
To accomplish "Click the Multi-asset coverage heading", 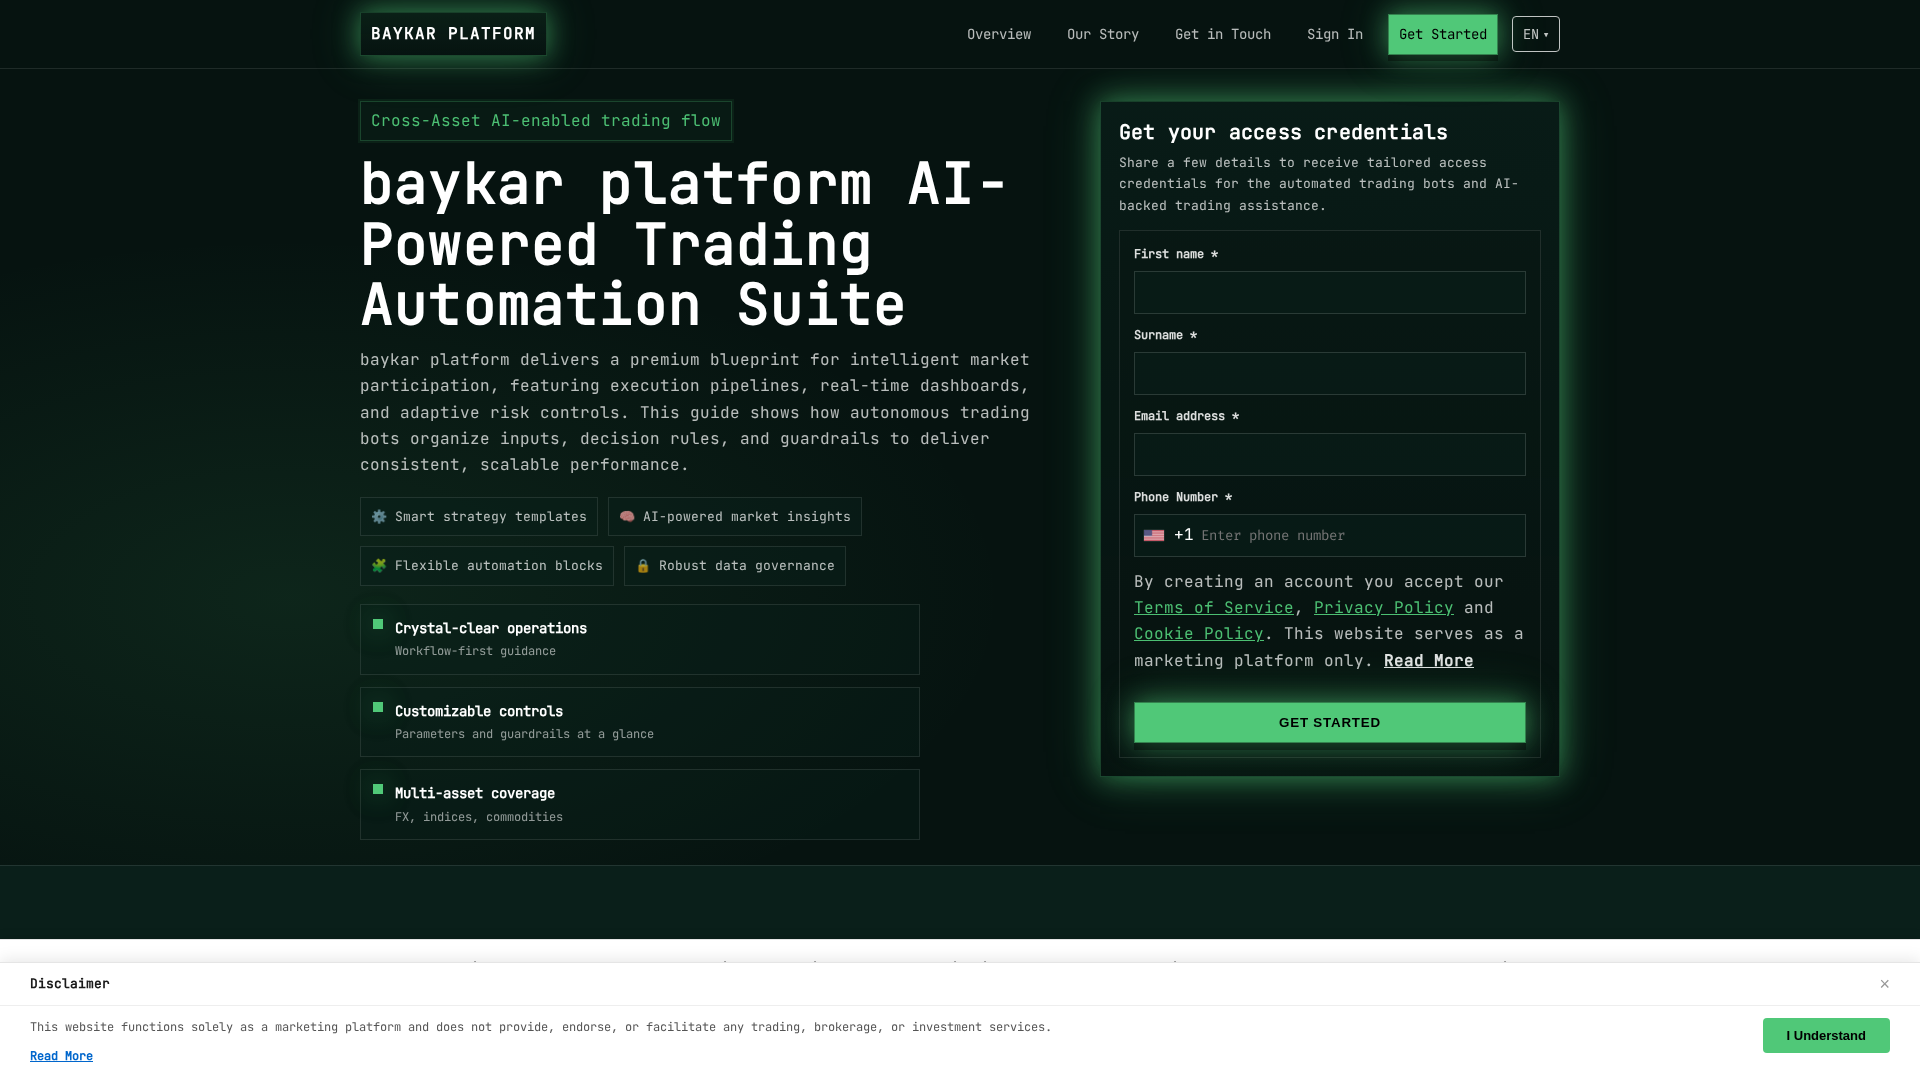I will click(x=475, y=793).
